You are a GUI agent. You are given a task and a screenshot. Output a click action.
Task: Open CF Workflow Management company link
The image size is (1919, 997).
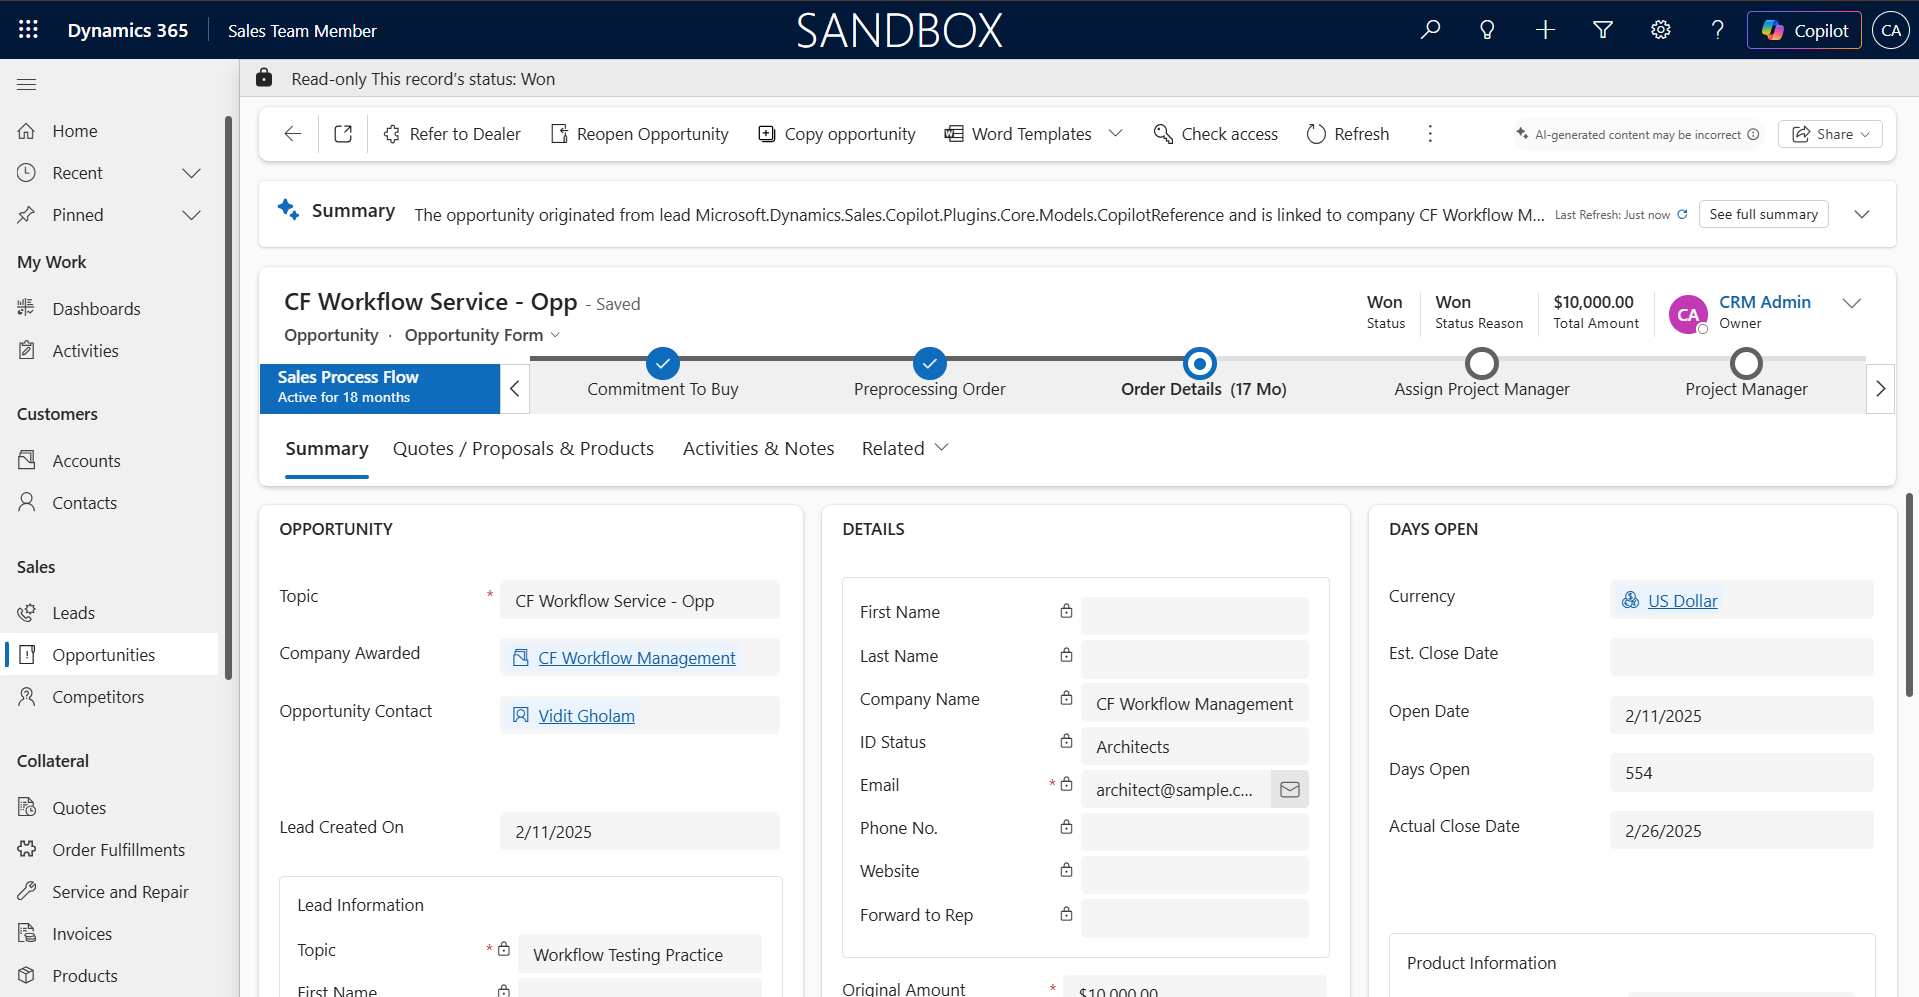click(637, 658)
